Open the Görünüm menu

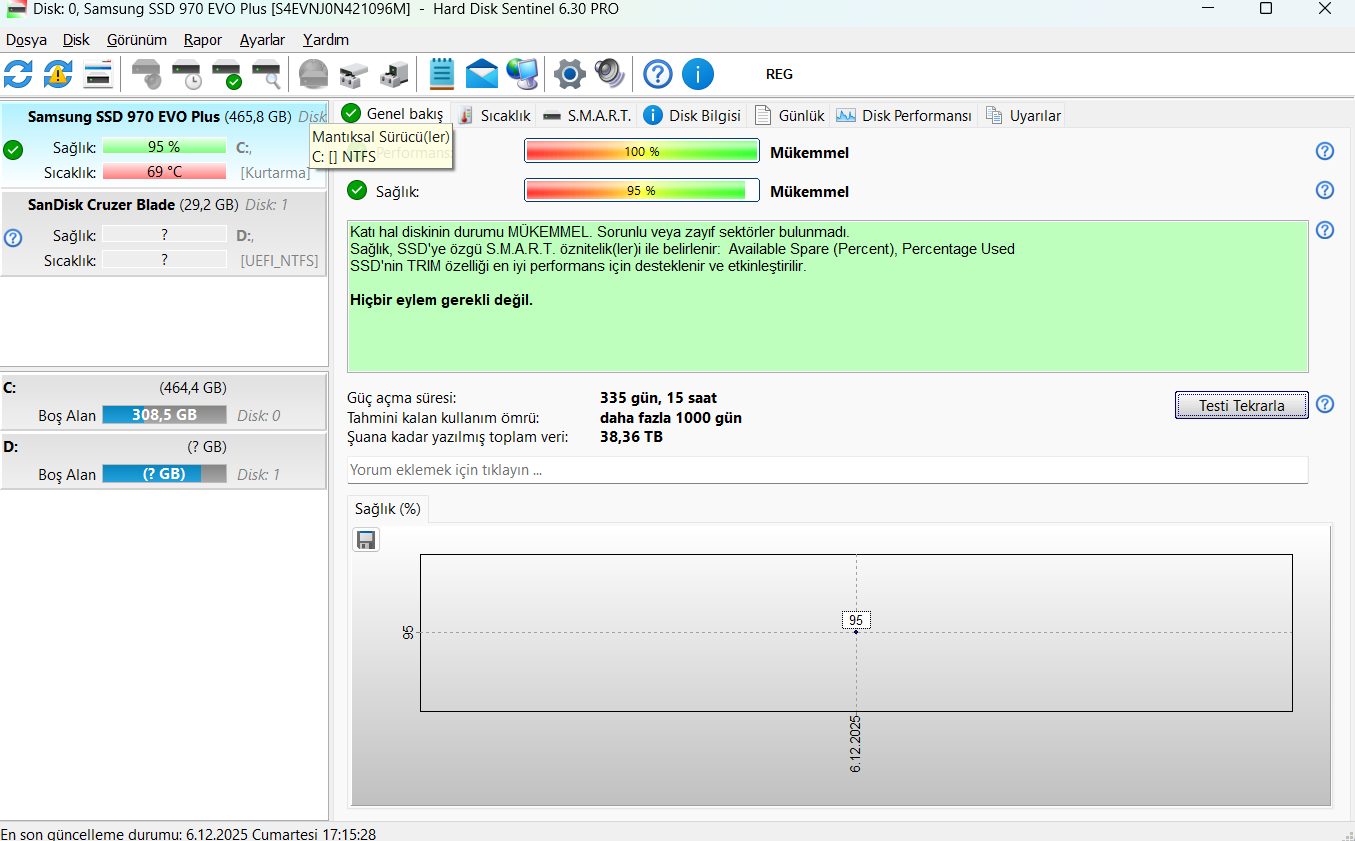coord(137,40)
